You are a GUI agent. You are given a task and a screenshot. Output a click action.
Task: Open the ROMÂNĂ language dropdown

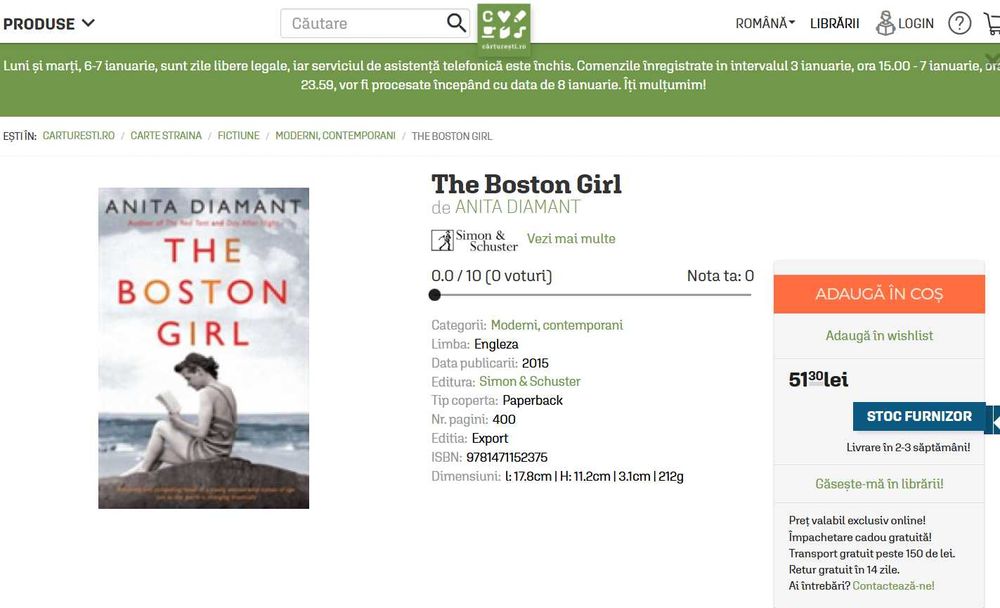[x=765, y=24]
